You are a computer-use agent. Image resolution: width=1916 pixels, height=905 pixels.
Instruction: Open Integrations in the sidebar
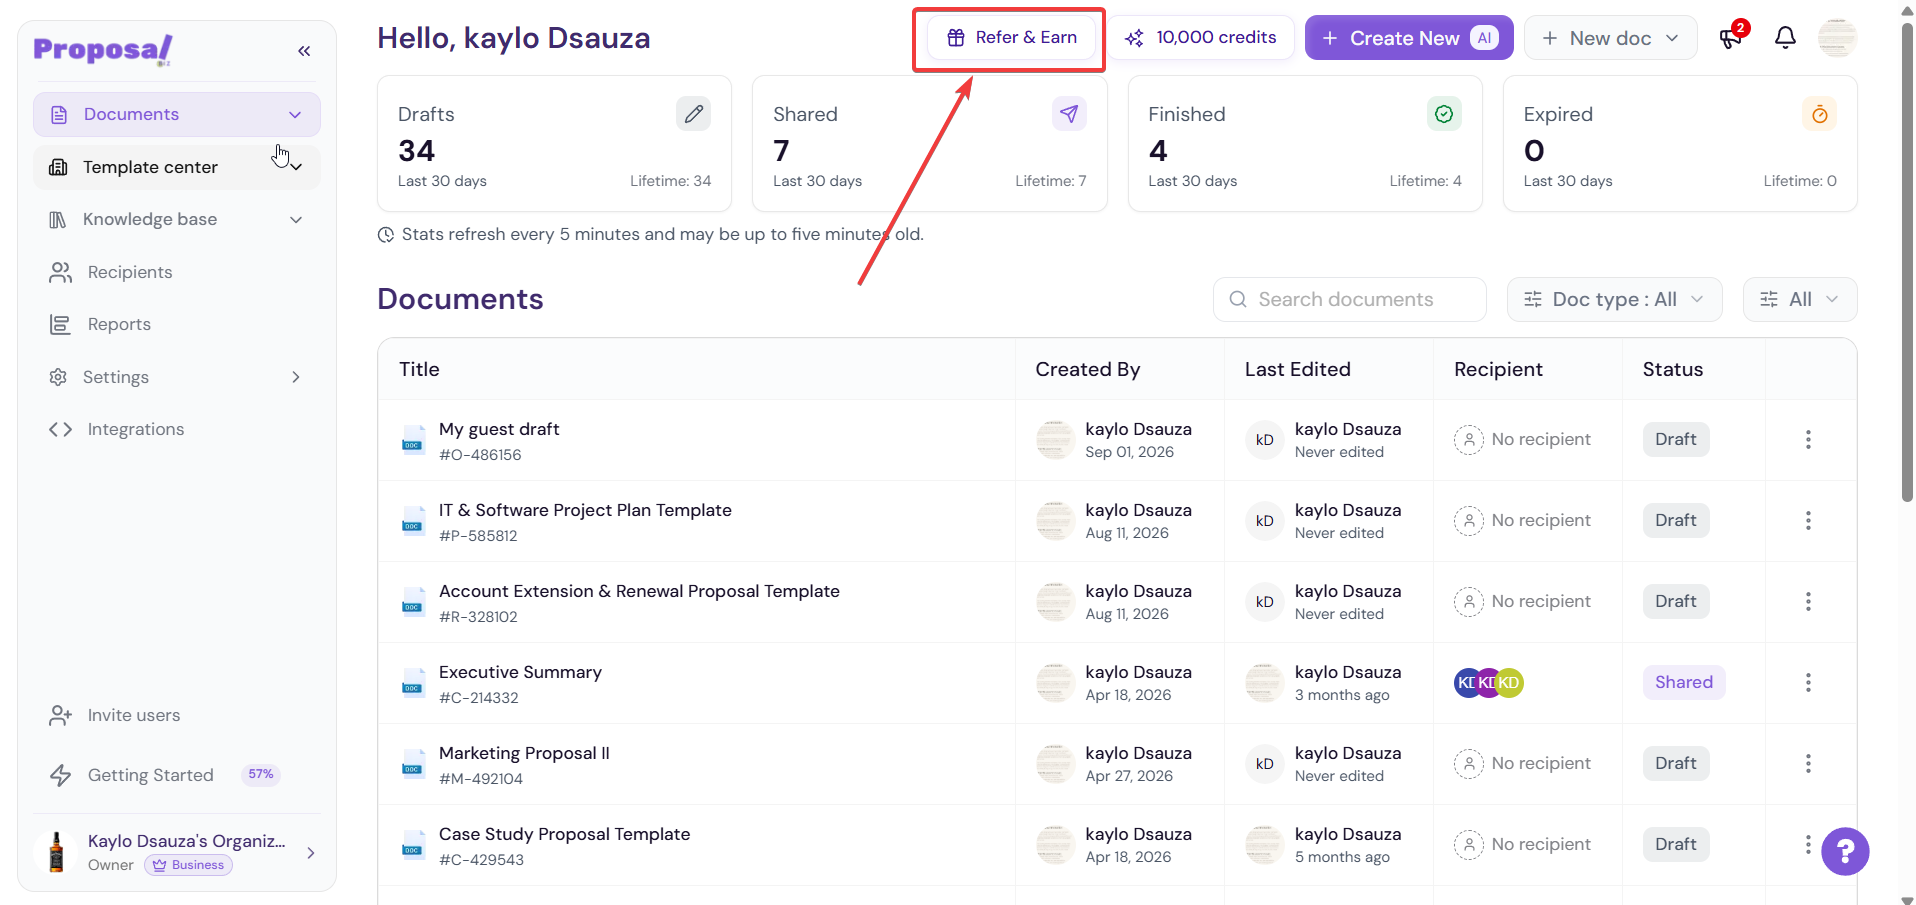pos(136,429)
